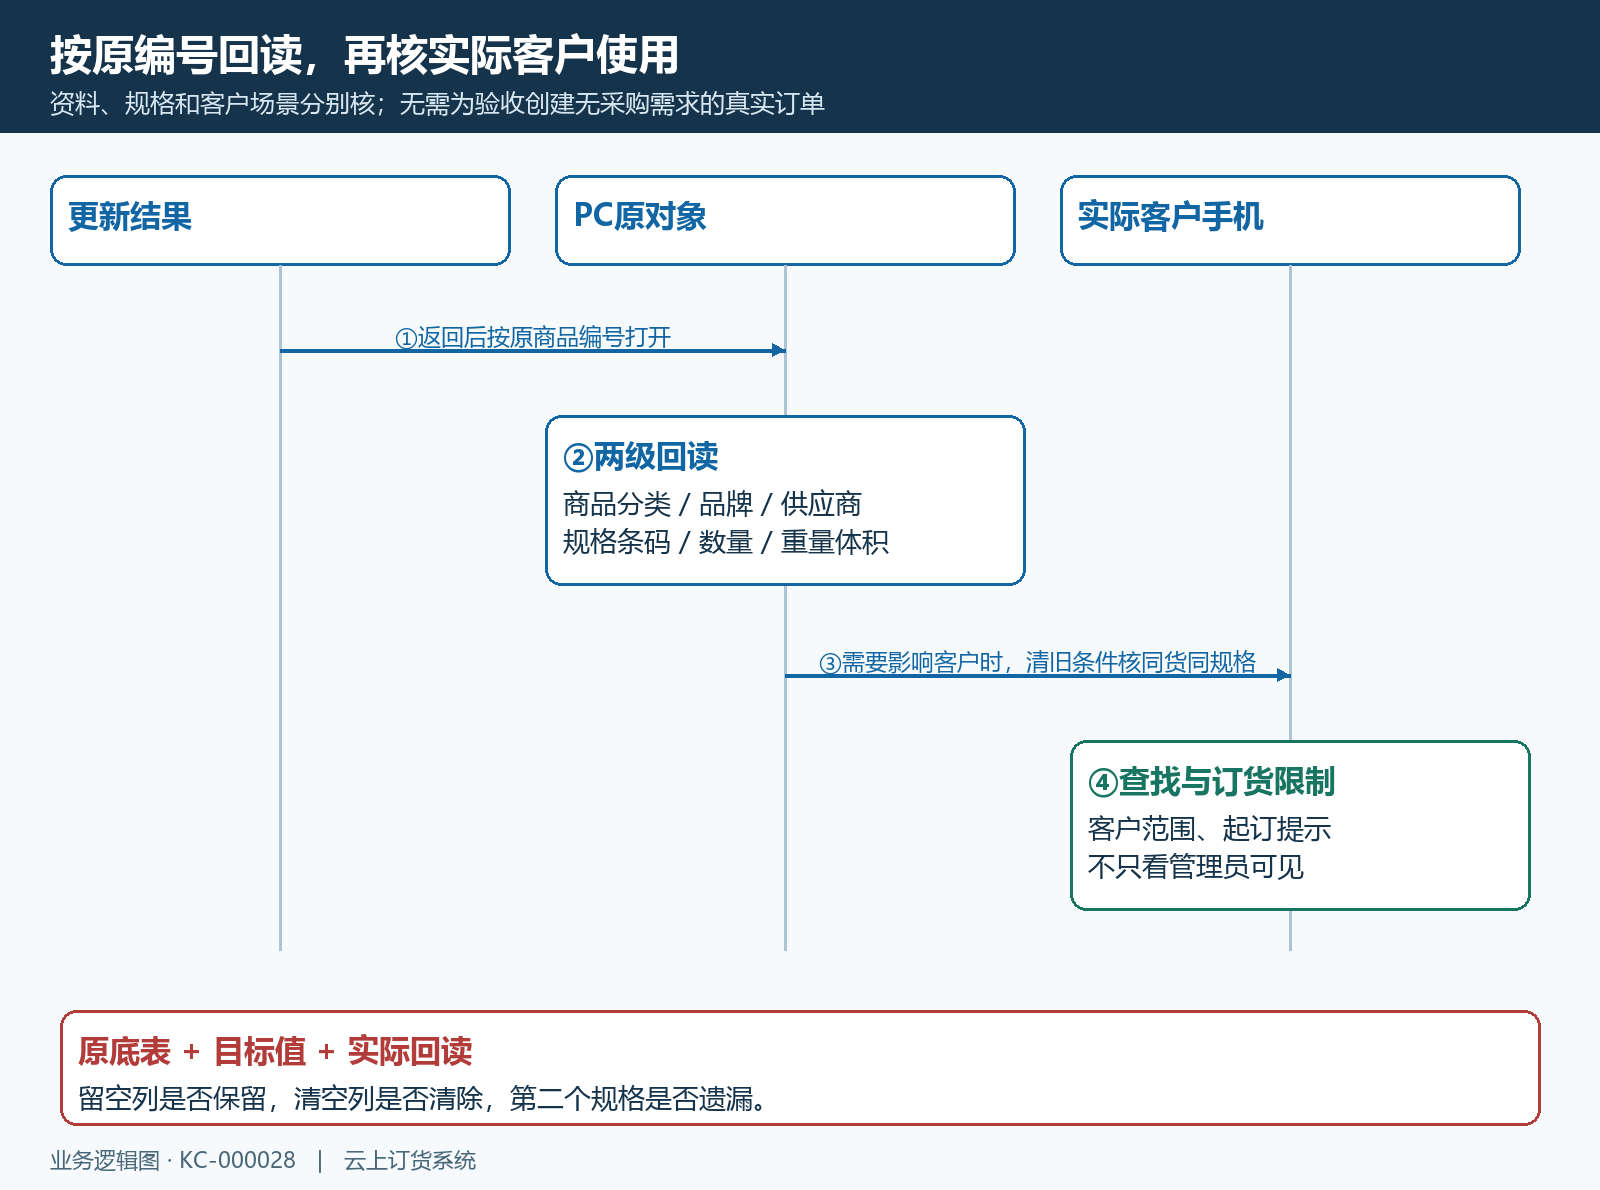
Task: Click the 更新结果 lifeline header box
Action: point(280,221)
